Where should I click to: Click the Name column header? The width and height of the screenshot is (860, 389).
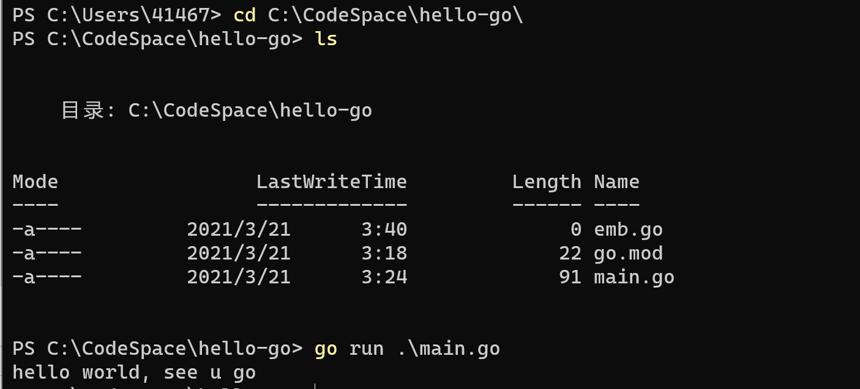coord(616,182)
